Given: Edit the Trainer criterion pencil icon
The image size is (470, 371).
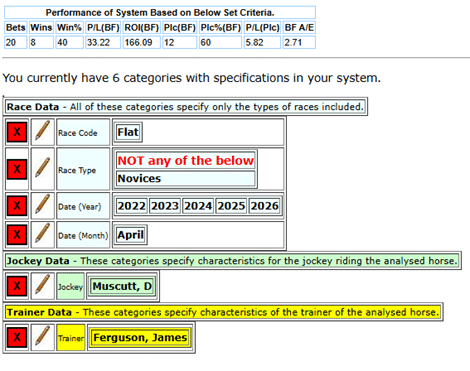Looking at the screenshot, I should coord(43,337).
